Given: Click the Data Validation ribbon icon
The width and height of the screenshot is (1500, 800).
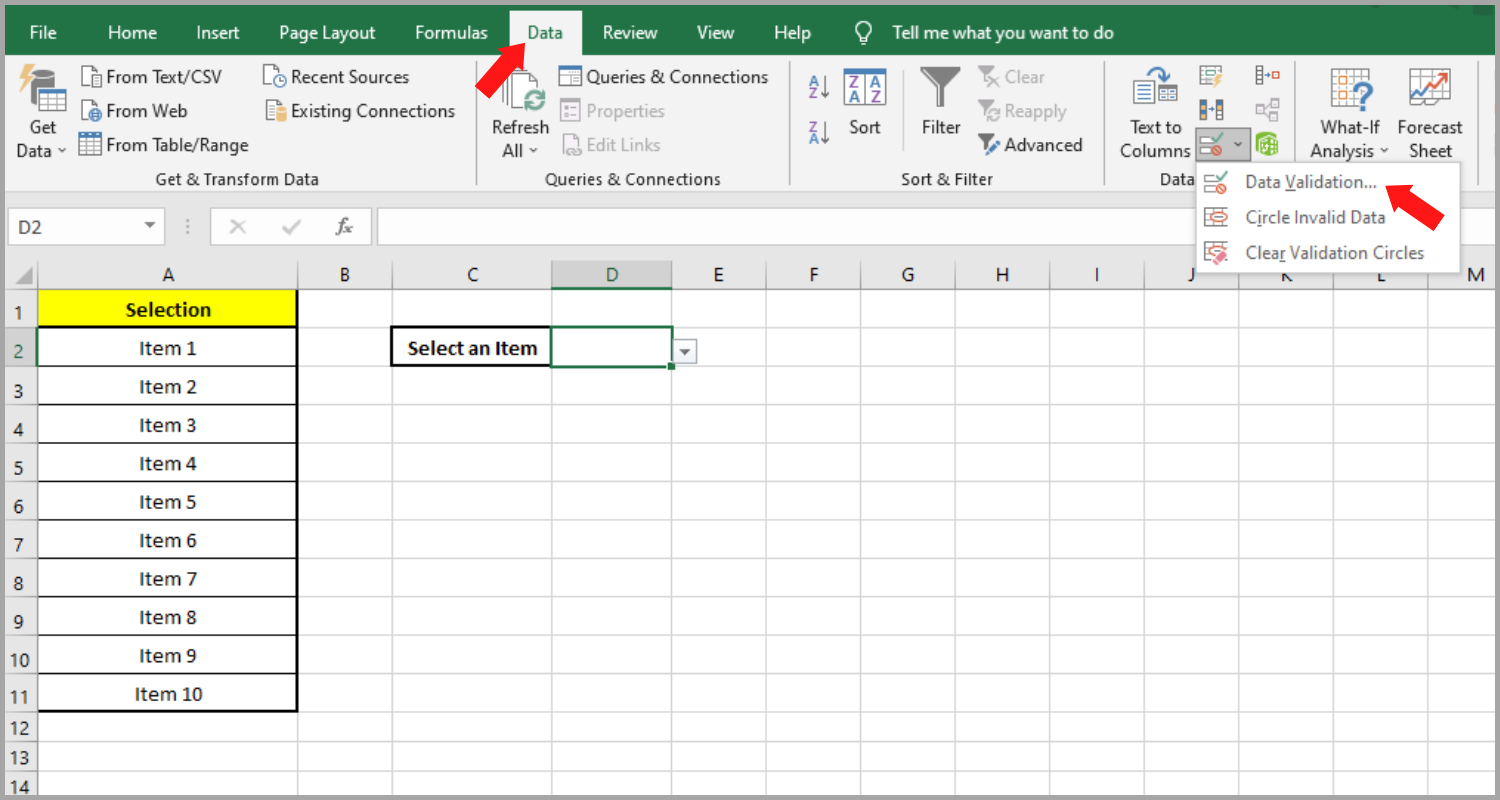Looking at the screenshot, I should pyautogui.click(x=1213, y=144).
